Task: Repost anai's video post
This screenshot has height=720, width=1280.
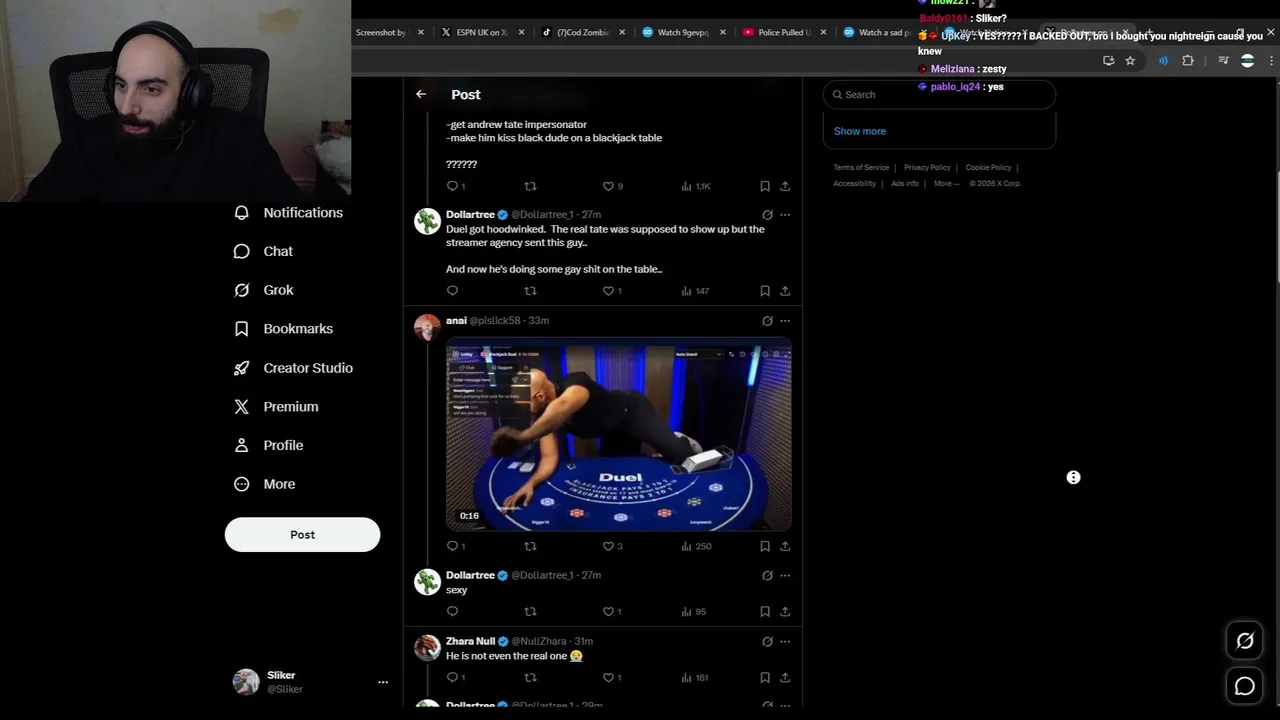Action: [530, 546]
